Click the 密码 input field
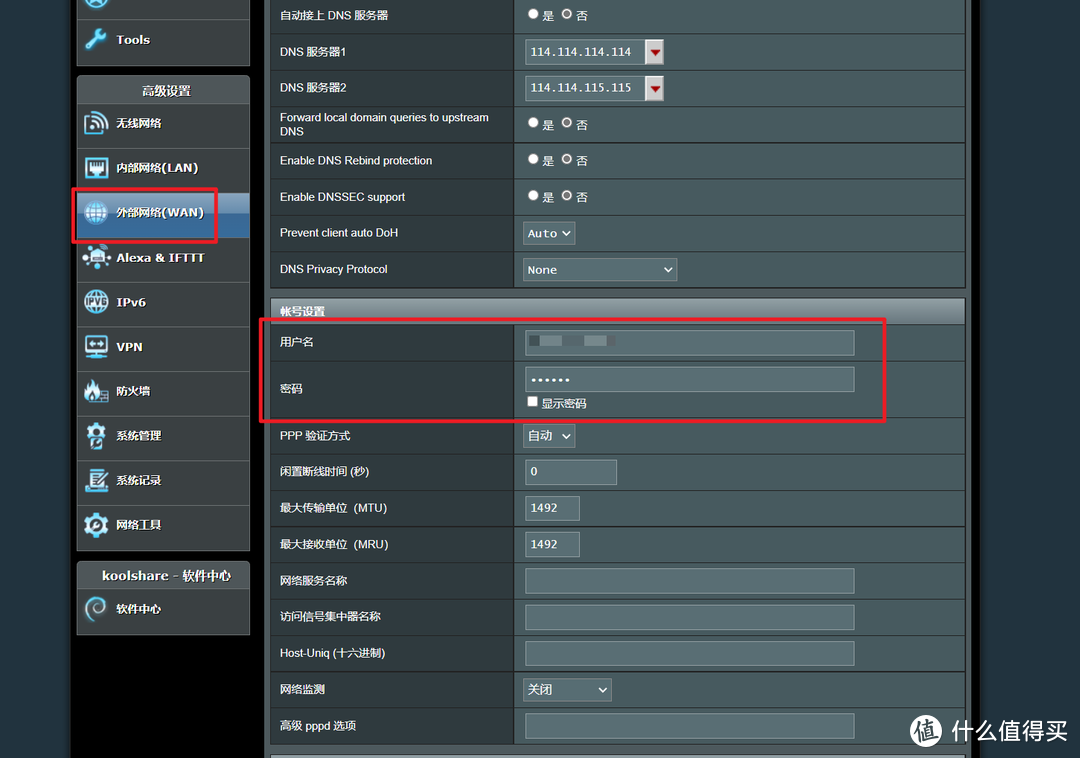The height and width of the screenshot is (758, 1080). 689,379
